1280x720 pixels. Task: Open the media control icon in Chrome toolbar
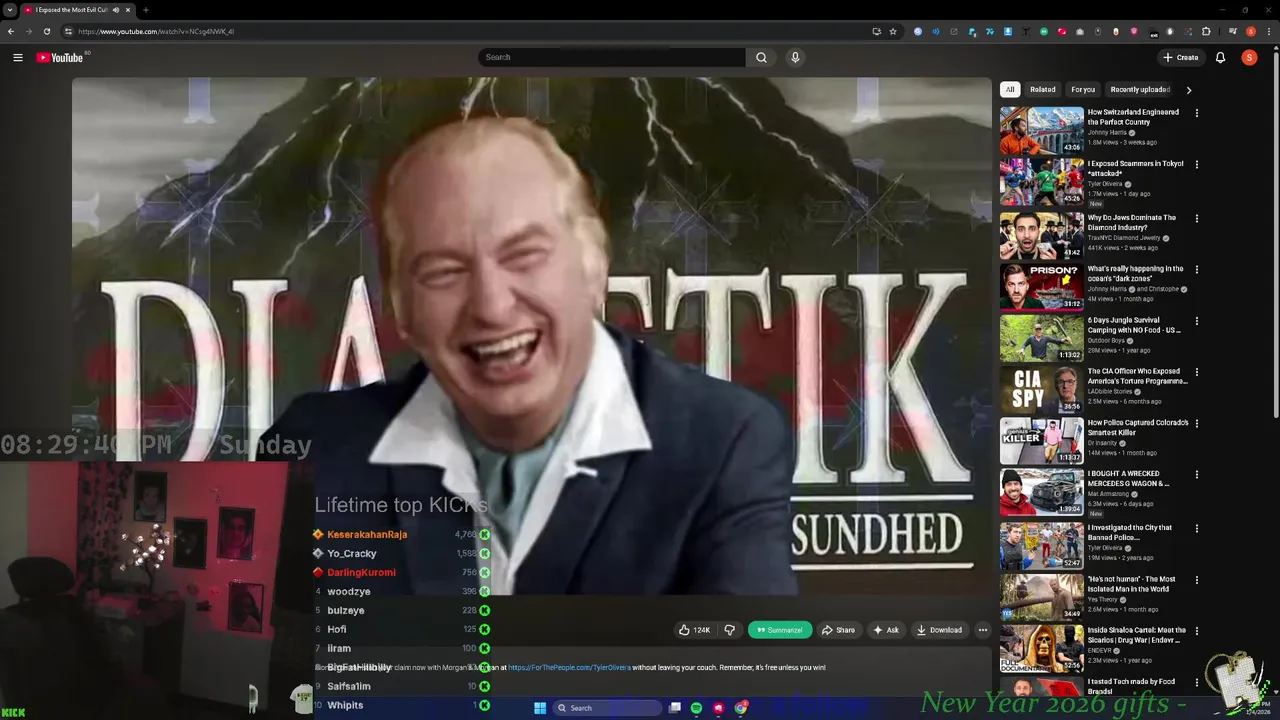(x=1232, y=31)
